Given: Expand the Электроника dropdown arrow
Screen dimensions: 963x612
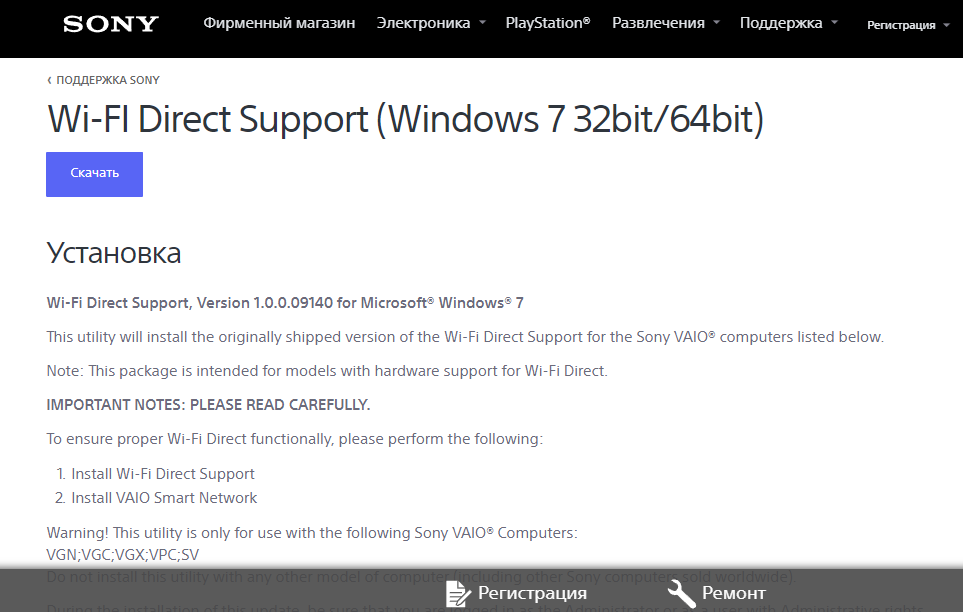Looking at the screenshot, I should 482,23.
